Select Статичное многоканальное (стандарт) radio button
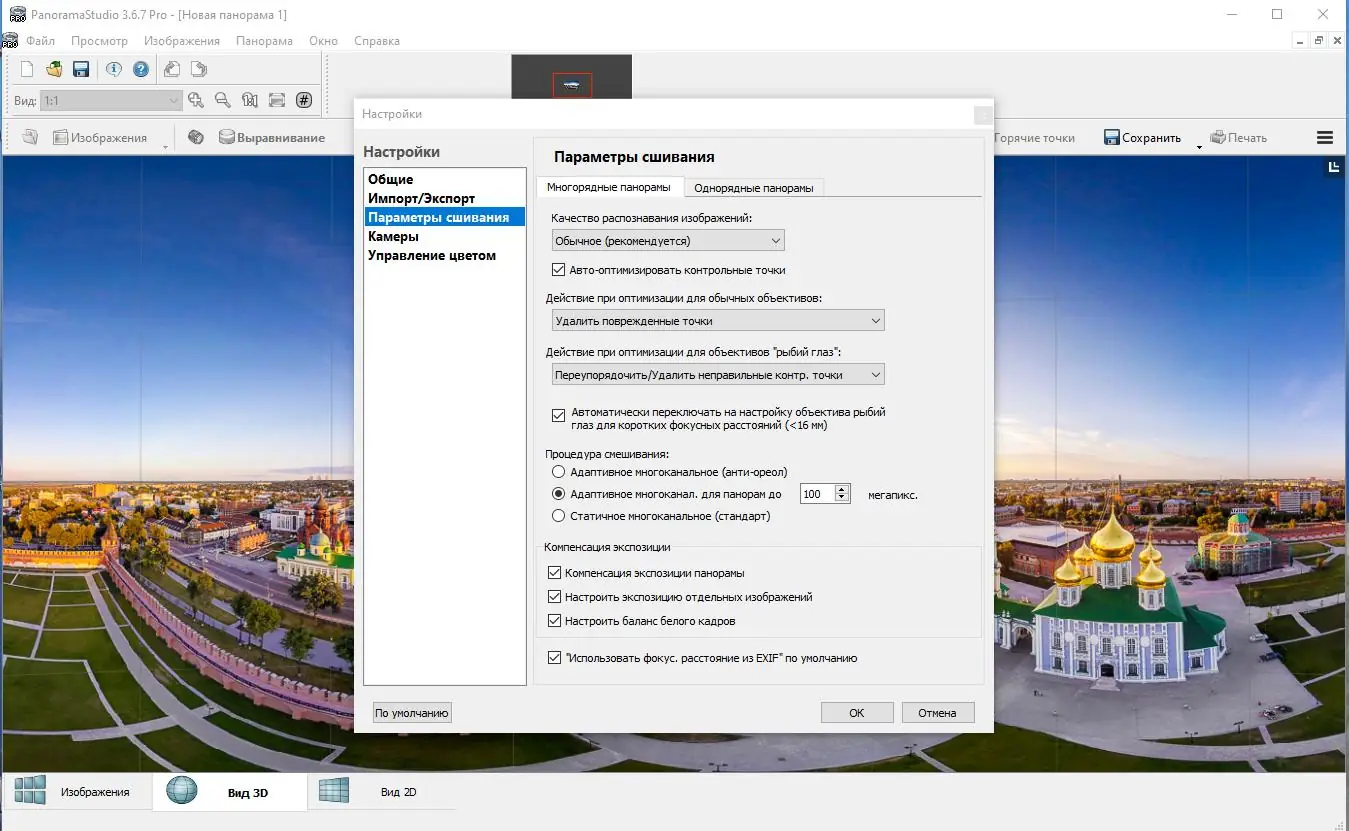Image resolution: width=1349 pixels, height=831 pixels. click(x=558, y=516)
